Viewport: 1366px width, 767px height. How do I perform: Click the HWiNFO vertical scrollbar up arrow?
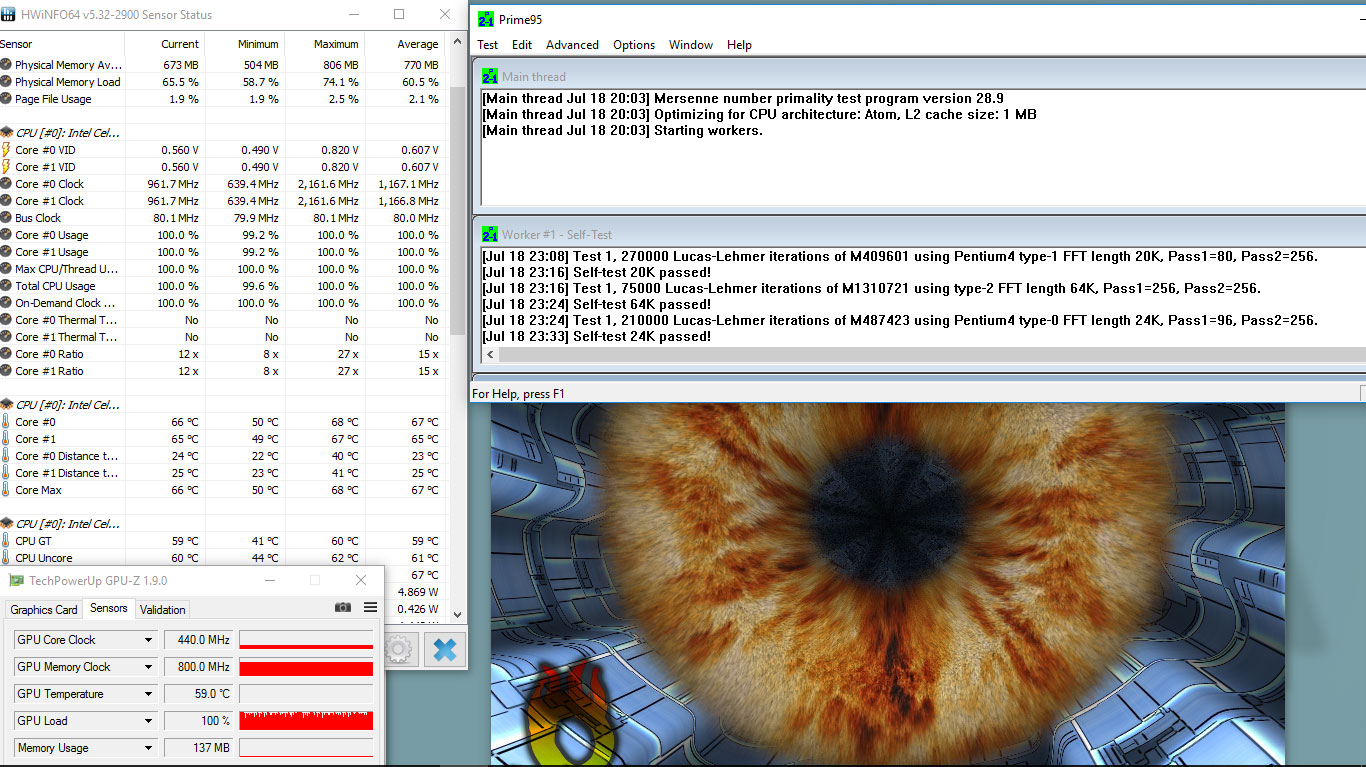coord(458,42)
